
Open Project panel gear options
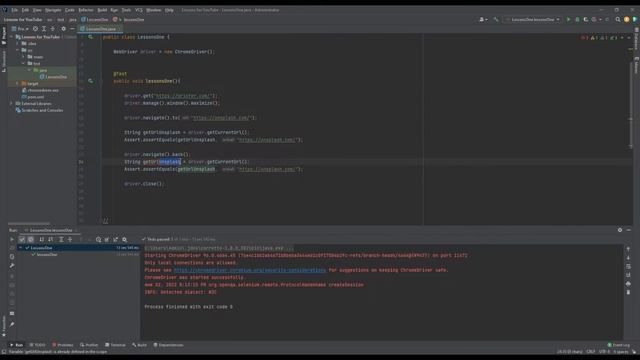(x=63, y=29)
